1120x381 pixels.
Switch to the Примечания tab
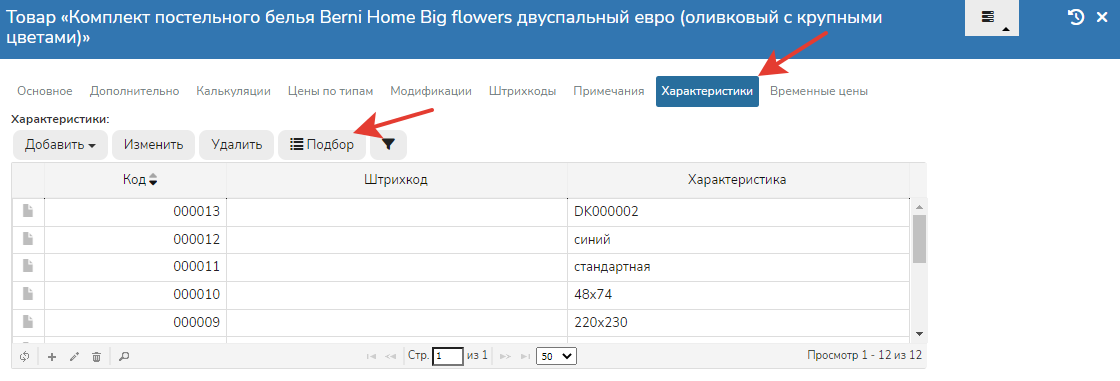(609, 91)
